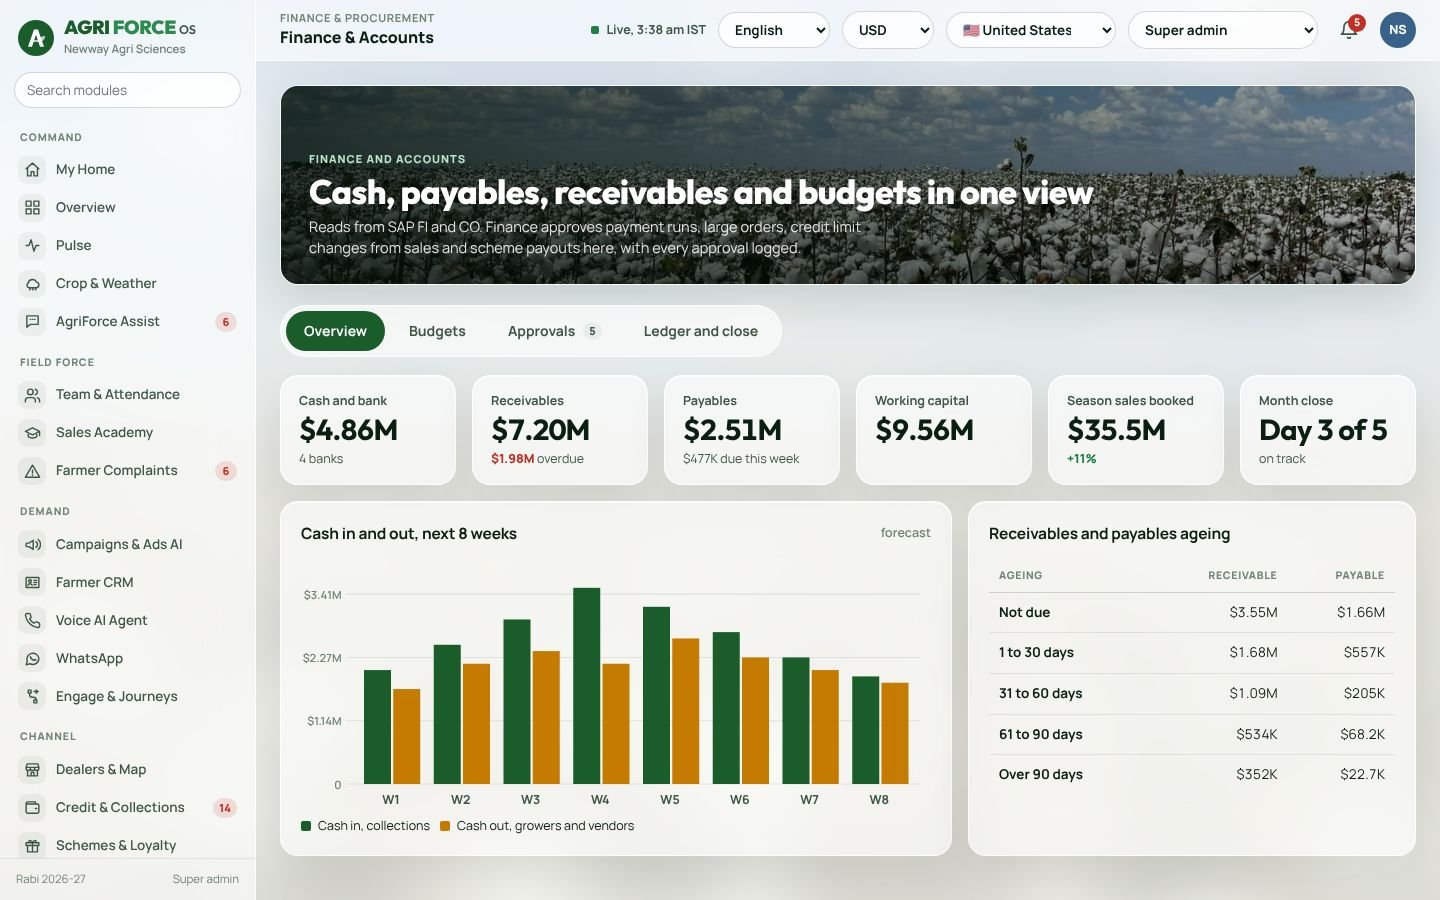This screenshot has width=1440, height=900.
Task: Click the Working capital $9.56M value
Action: (925, 430)
